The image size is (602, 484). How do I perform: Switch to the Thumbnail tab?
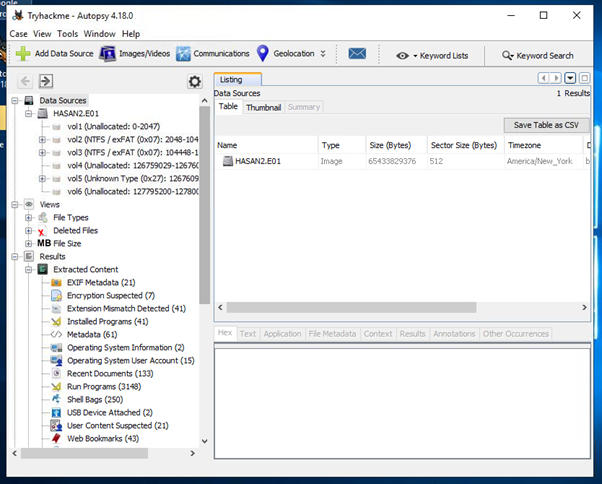[x=263, y=107]
